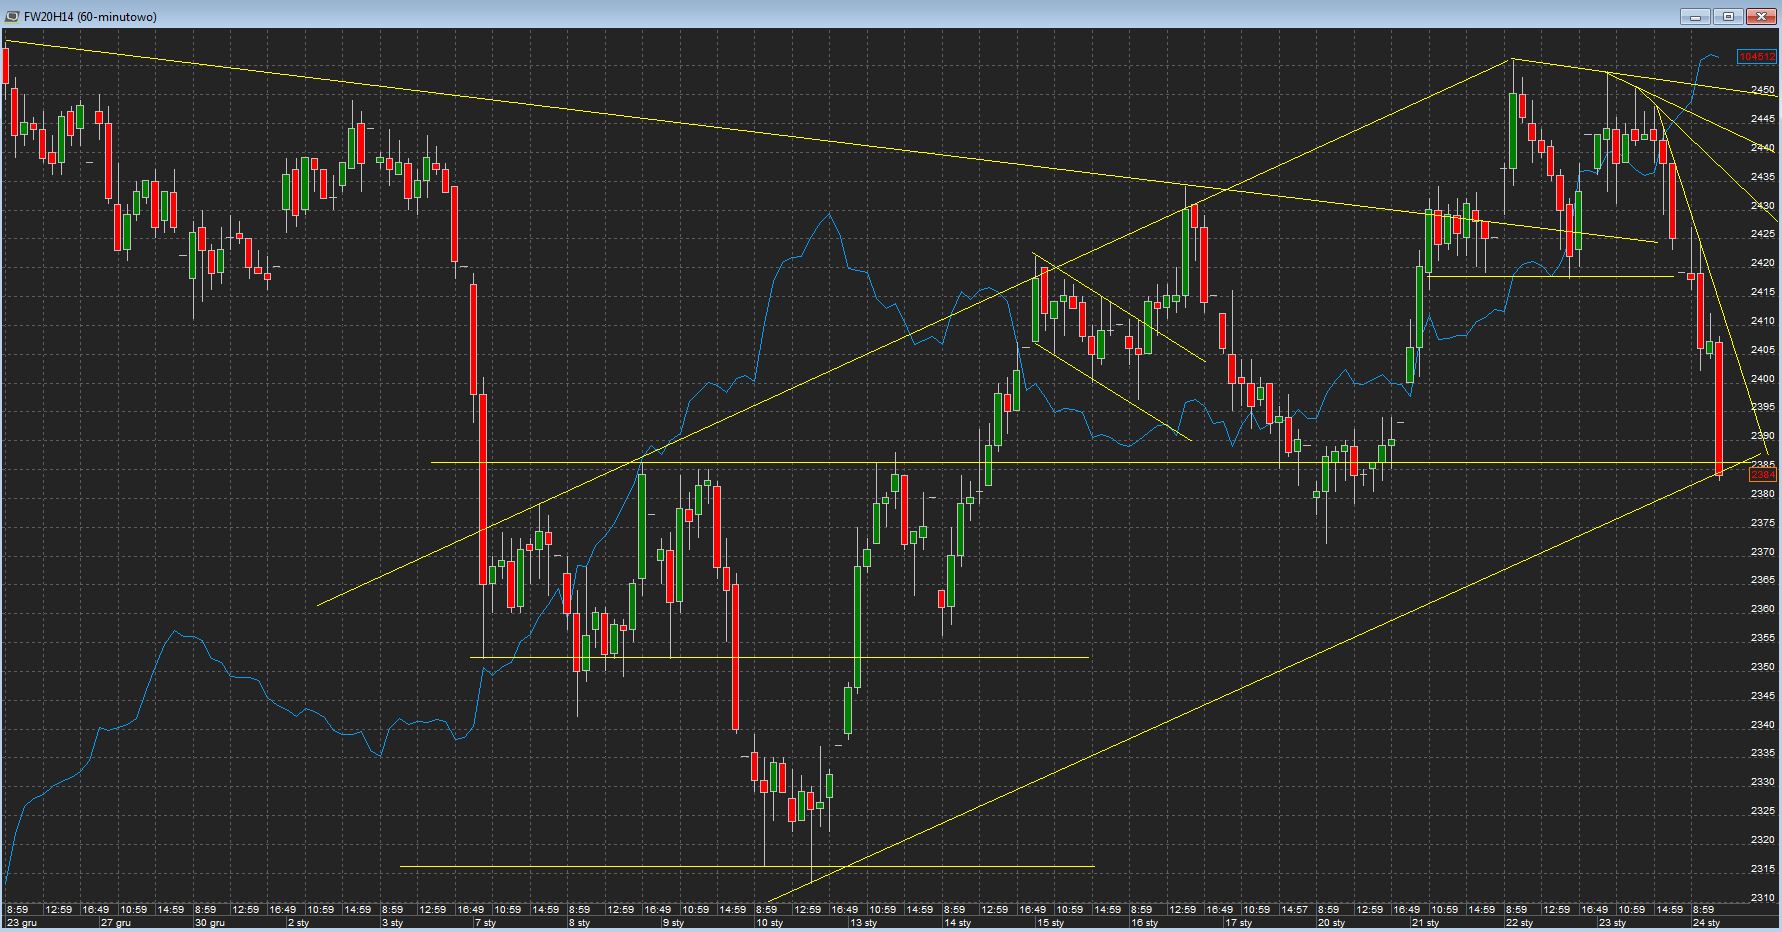The image size is (1782, 932).
Task: Click the 20 sty date label
Action: point(1331,923)
